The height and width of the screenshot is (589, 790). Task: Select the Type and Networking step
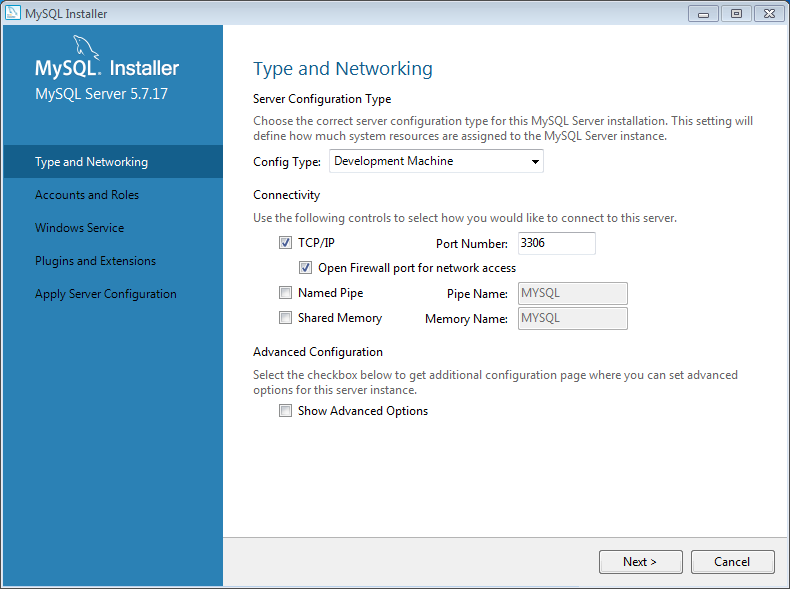pyautogui.click(x=91, y=162)
